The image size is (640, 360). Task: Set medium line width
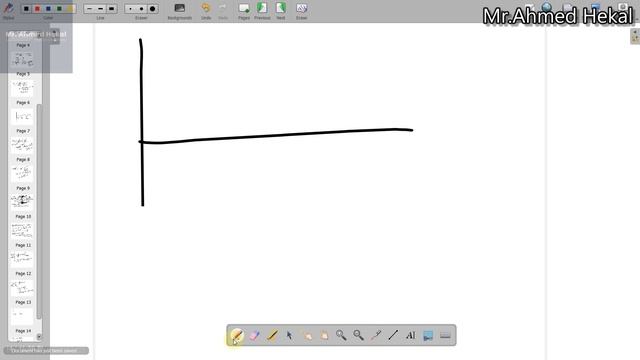100,9
